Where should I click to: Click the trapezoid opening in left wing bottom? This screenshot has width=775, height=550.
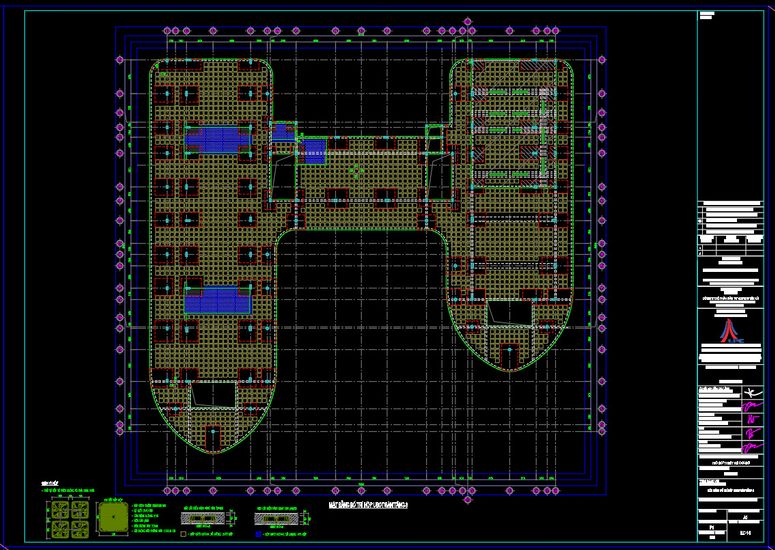pyautogui.click(x=214, y=394)
